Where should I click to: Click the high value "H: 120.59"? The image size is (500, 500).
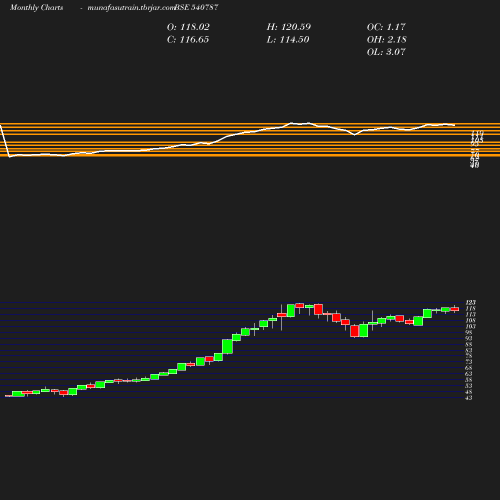(289, 27)
